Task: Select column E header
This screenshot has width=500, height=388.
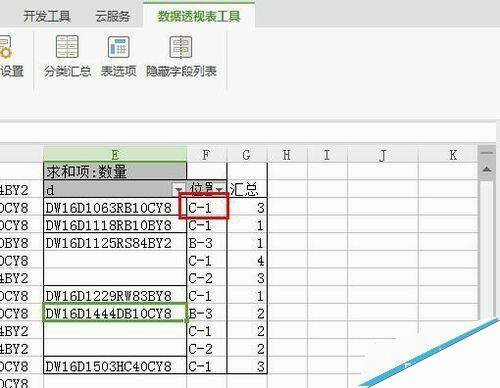Action: [115, 155]
